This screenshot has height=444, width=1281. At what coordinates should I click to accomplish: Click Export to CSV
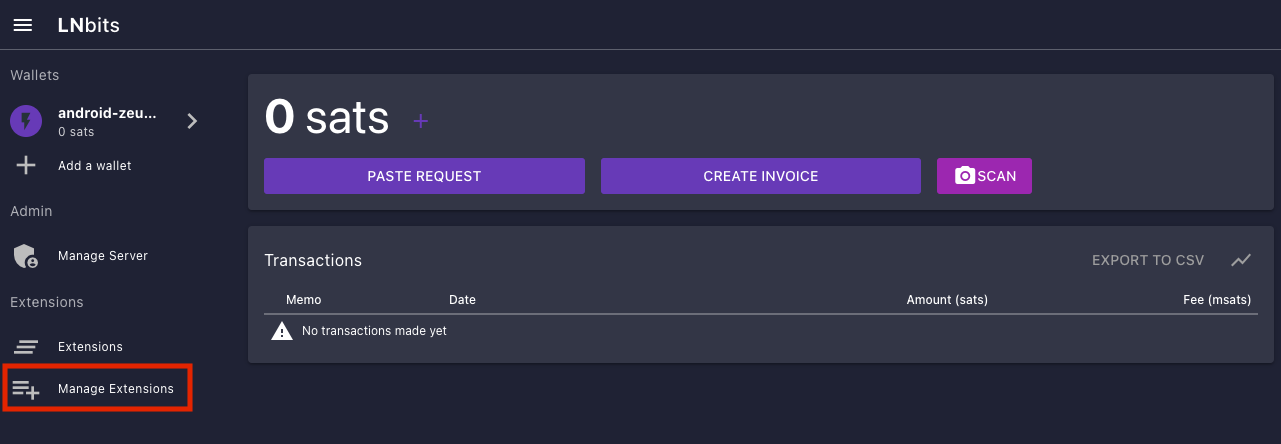tap(1148, 260)
